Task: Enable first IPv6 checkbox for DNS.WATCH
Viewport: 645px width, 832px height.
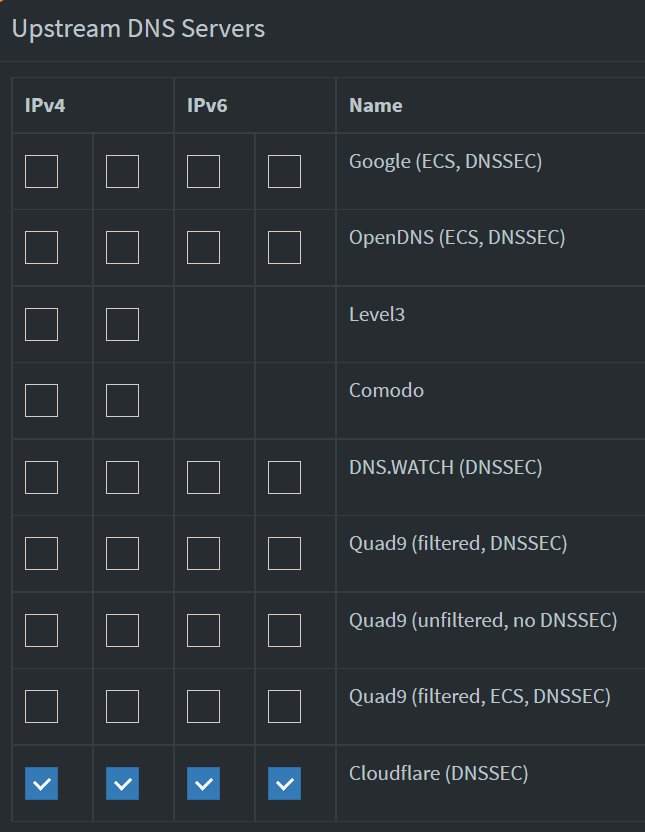Action: [x=203, y=477]
